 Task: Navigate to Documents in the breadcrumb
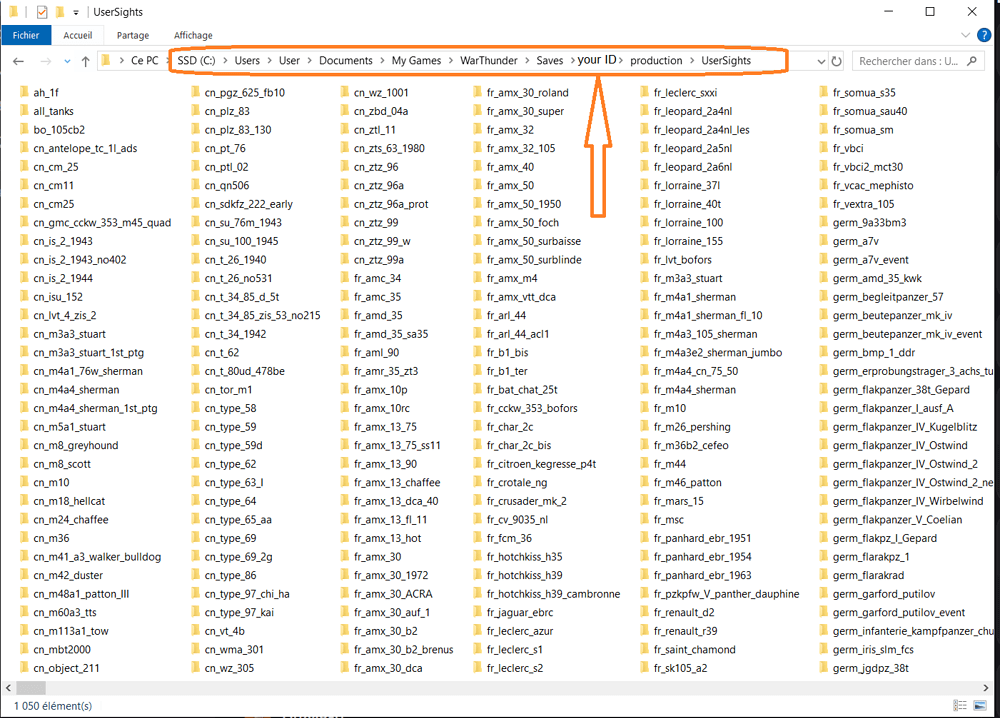pos(345,61)
